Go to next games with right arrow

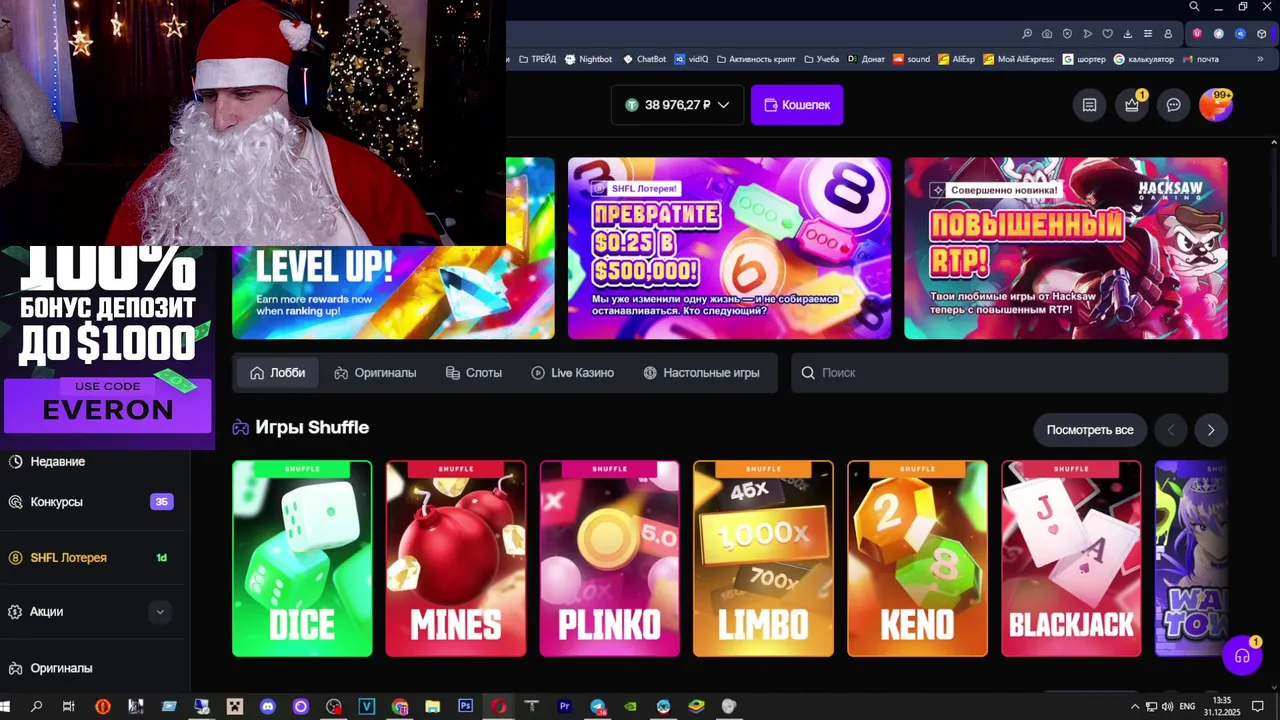pyautogui.click(x=1211, y=430)
